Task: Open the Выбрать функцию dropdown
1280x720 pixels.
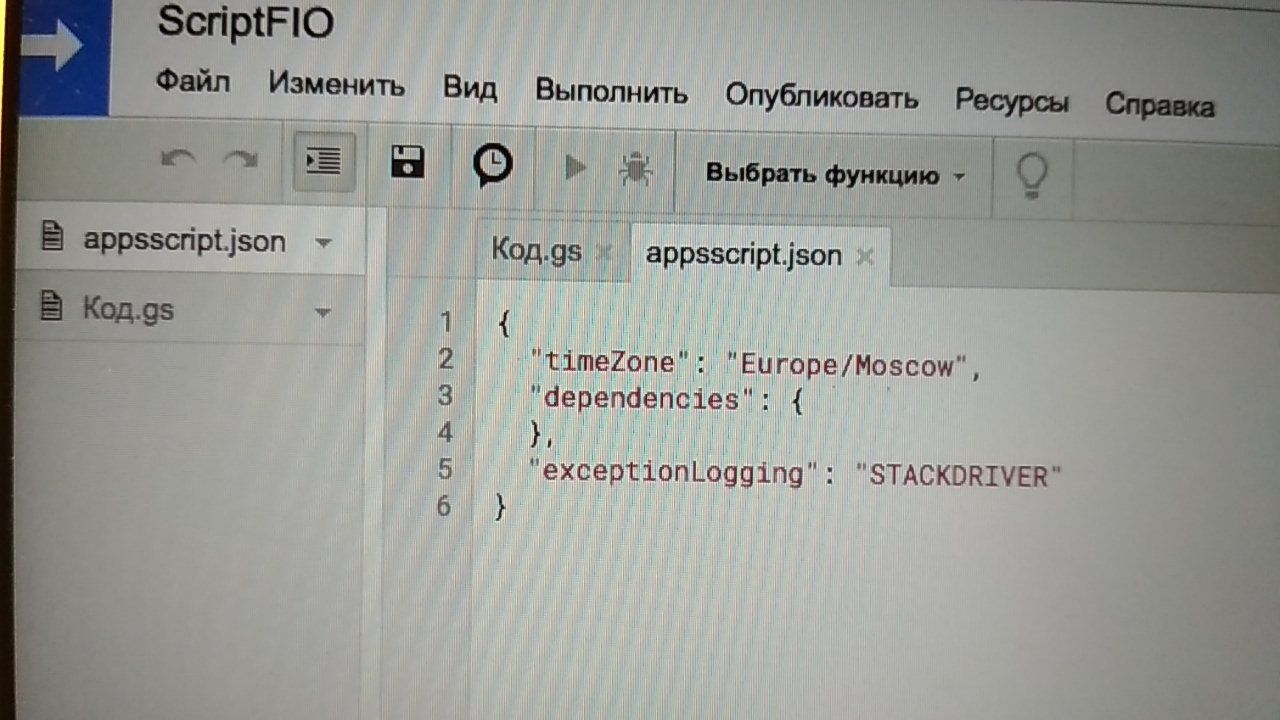Action: 835,175
